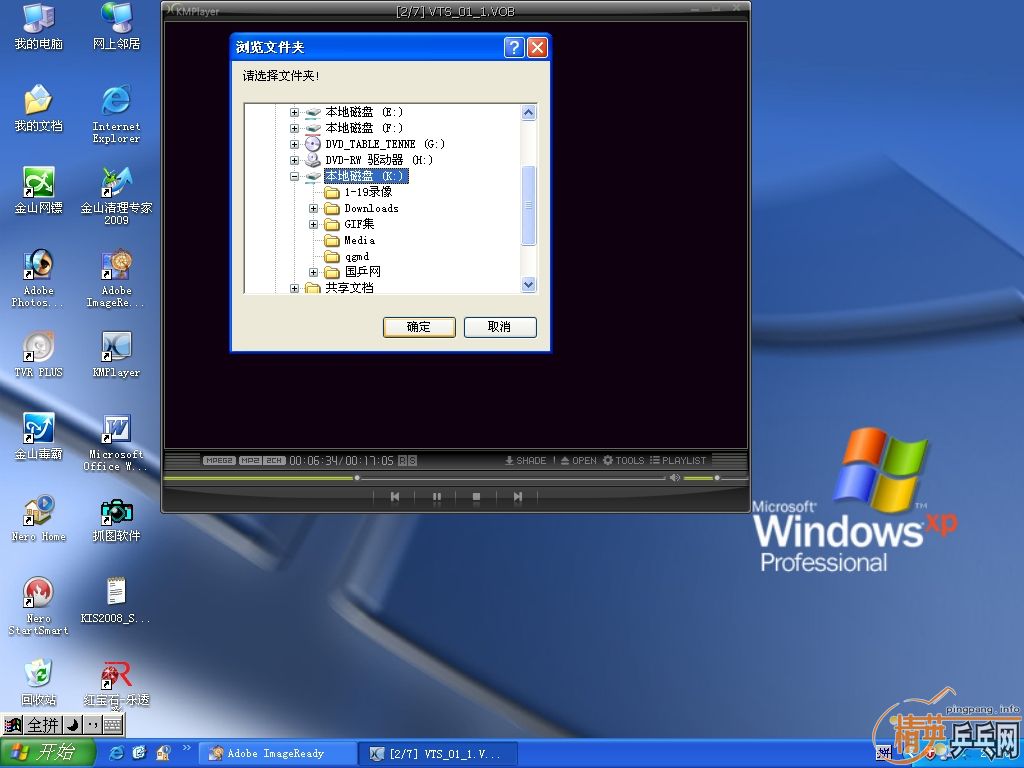Switch the 全拼 input method button

point(43,725)
